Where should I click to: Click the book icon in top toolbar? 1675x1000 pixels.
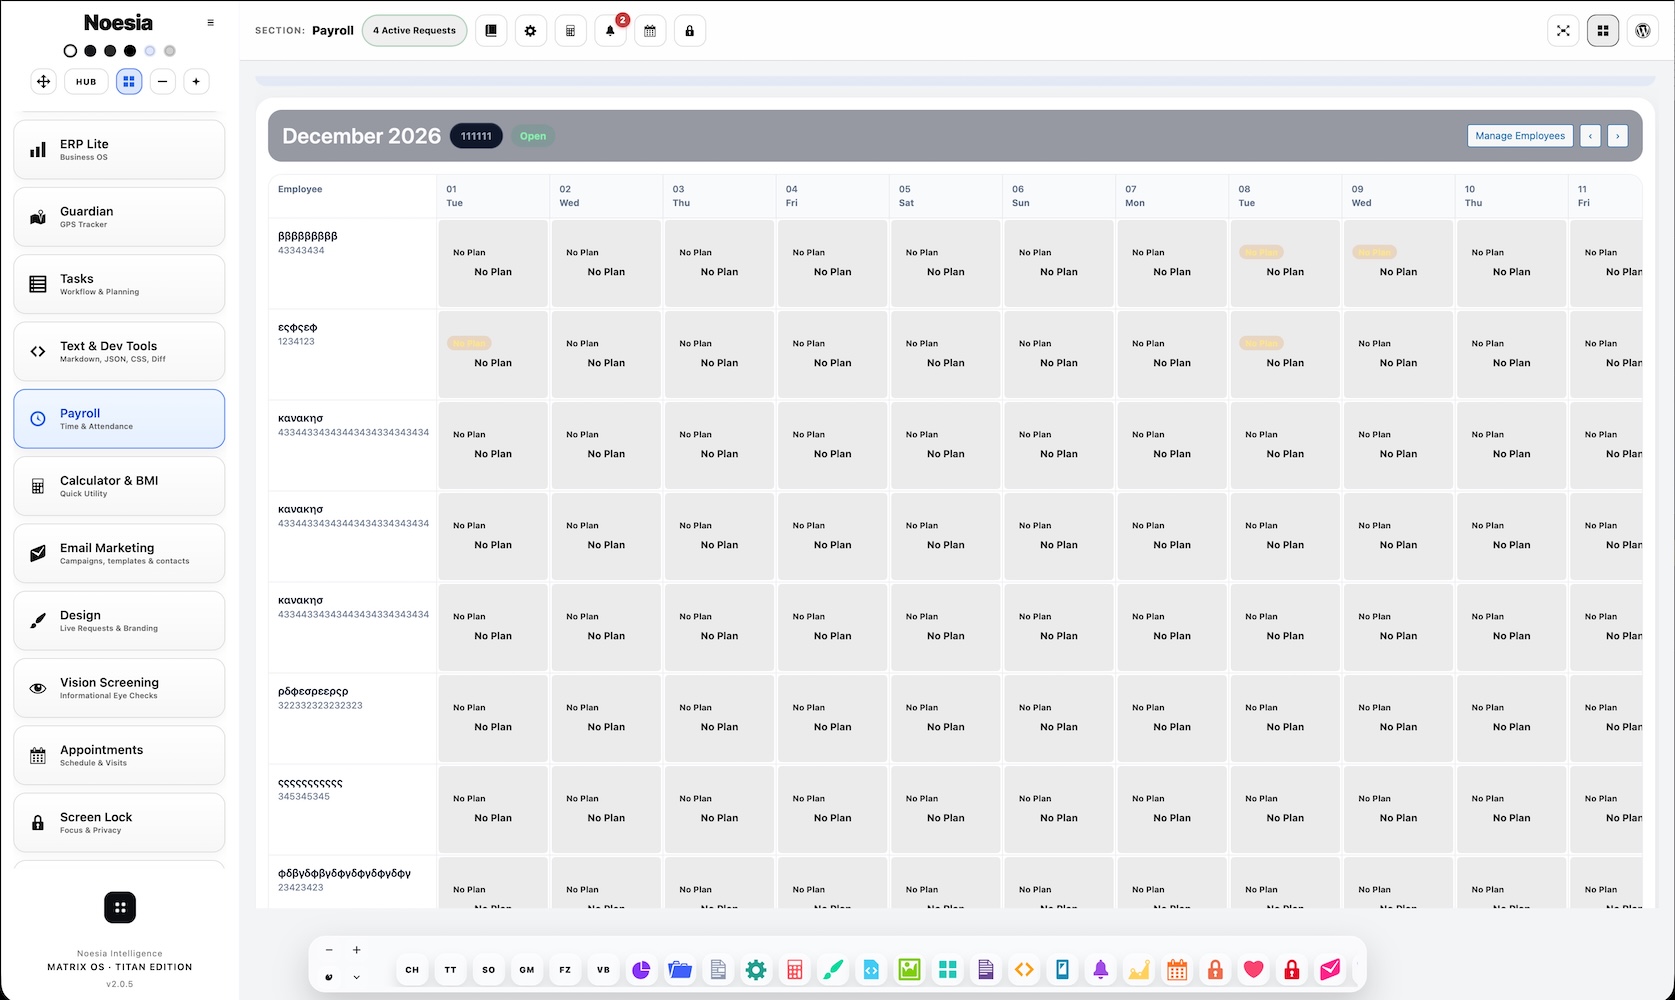pos(491,31)
